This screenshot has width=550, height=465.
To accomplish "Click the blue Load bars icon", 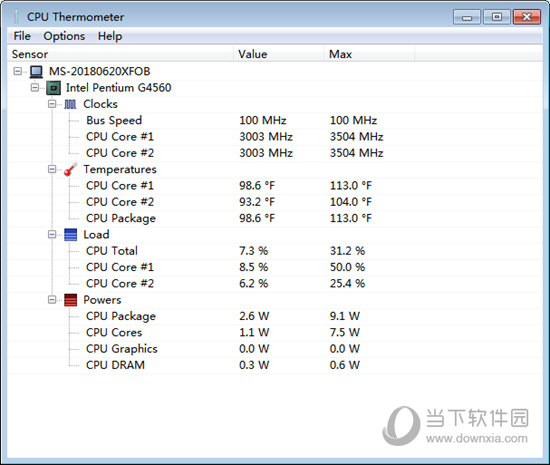I will 71,235.
